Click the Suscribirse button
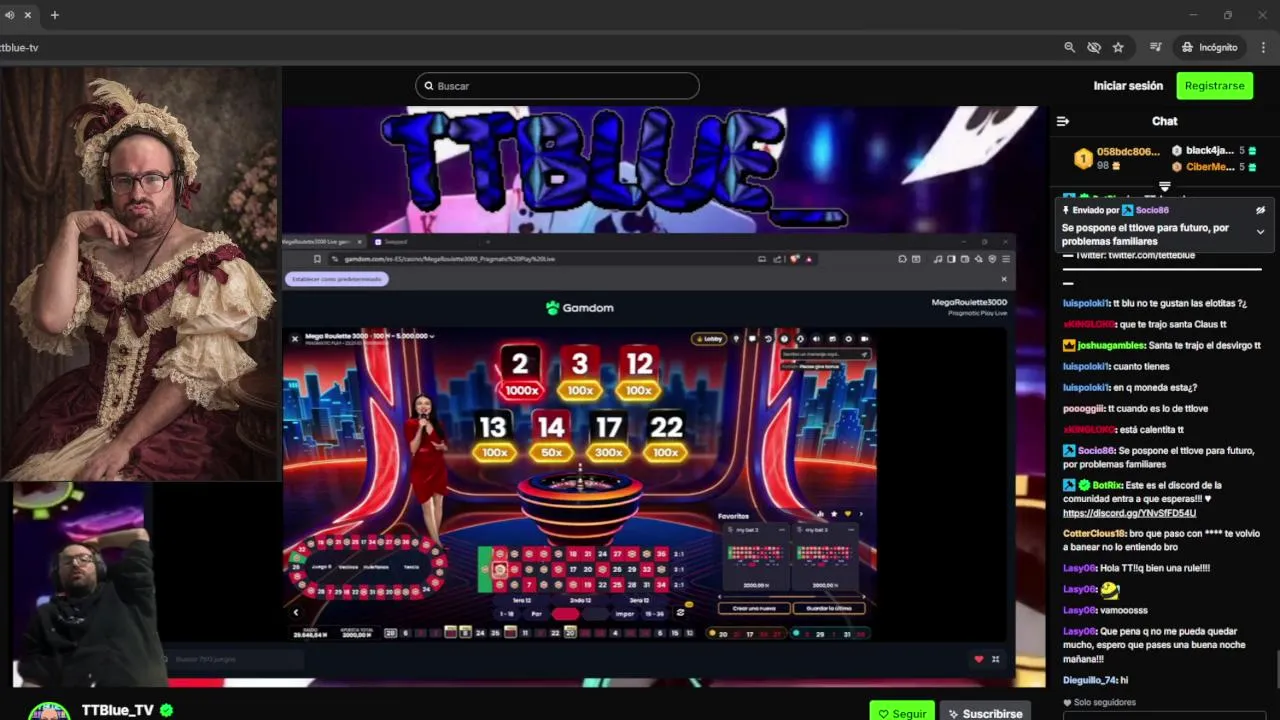The height and width of the screenshot is (720, 1280). [985, 713]
